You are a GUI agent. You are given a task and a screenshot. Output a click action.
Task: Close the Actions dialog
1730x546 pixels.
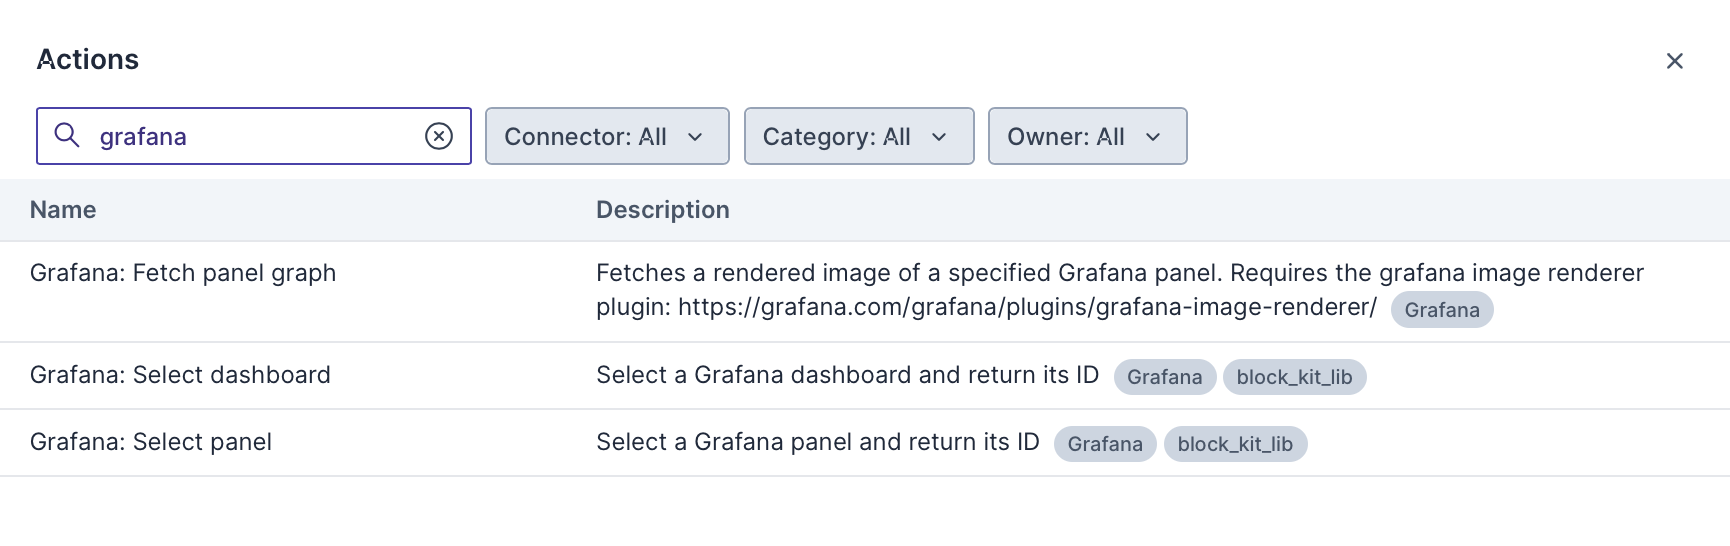(1675, 61)
